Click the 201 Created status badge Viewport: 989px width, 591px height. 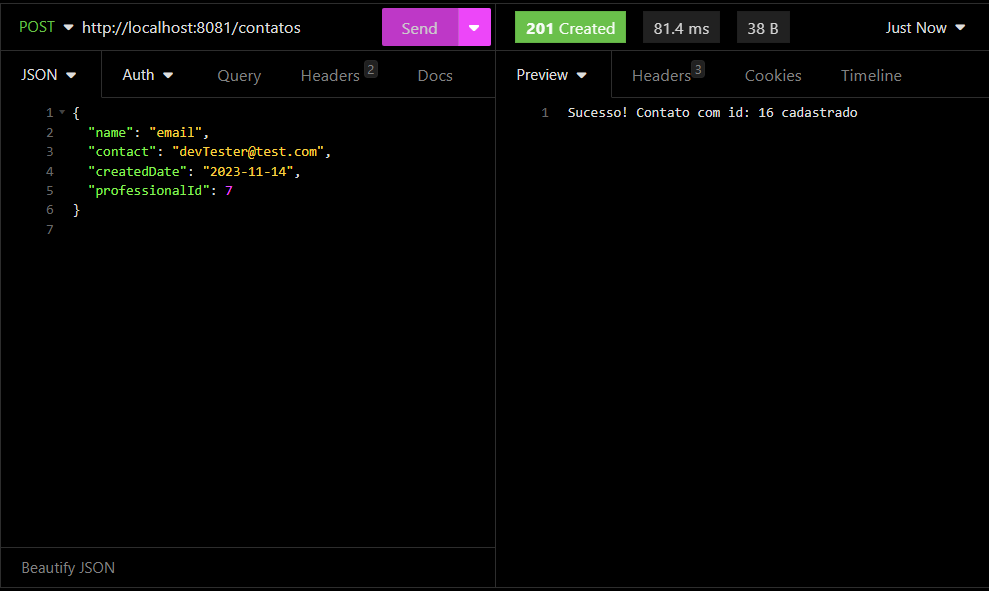tap(570, 27)
